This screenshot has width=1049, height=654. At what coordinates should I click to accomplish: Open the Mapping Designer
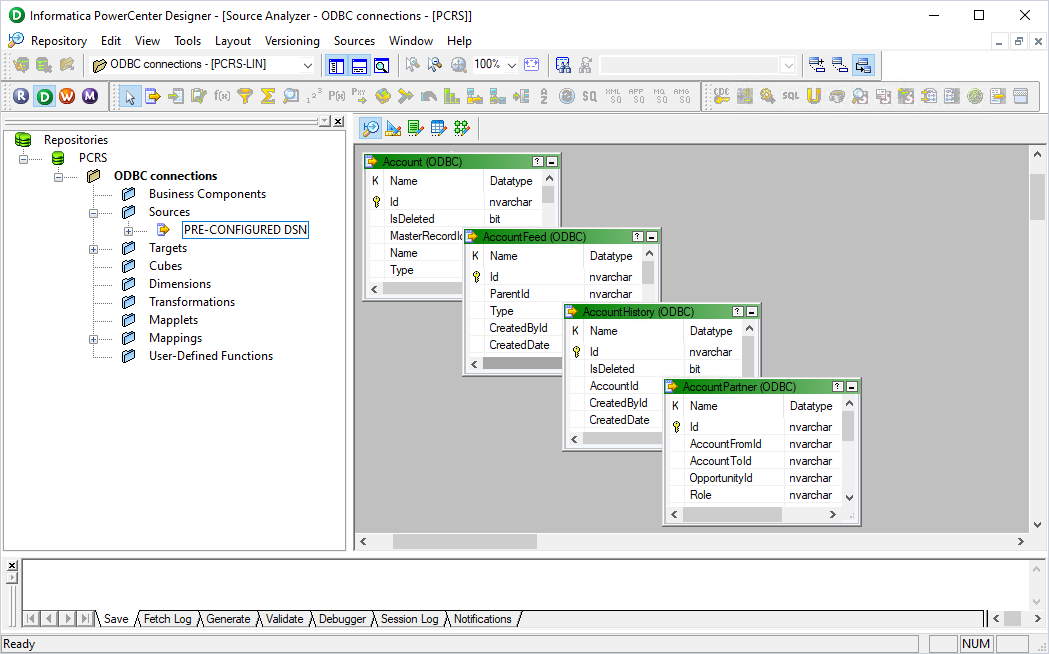pos(461,128)
